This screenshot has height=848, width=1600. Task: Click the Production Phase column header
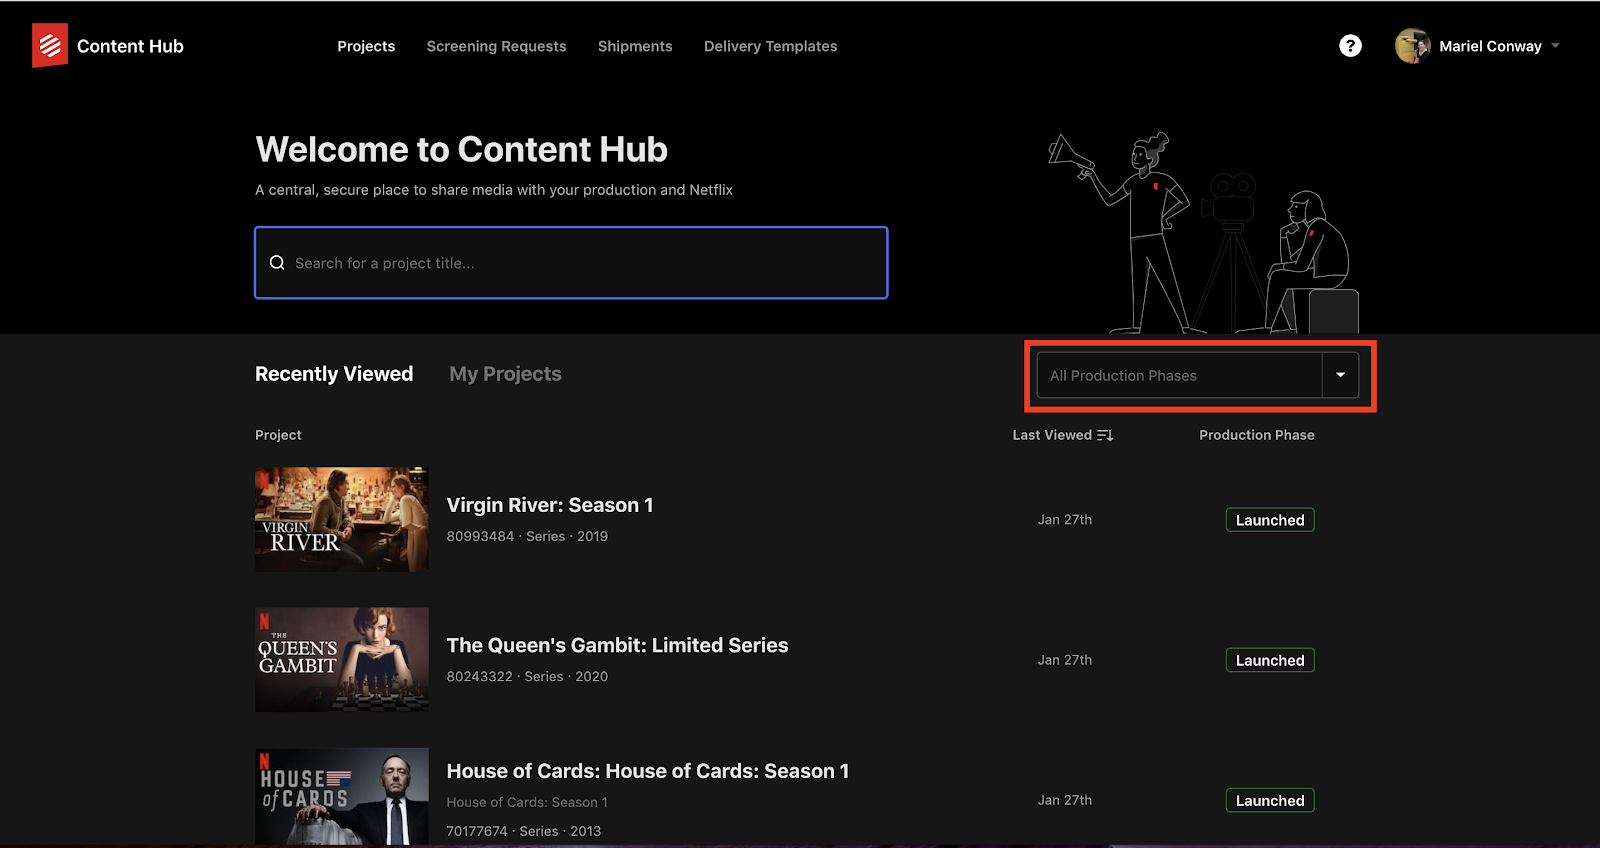[x=1257, y=435]
